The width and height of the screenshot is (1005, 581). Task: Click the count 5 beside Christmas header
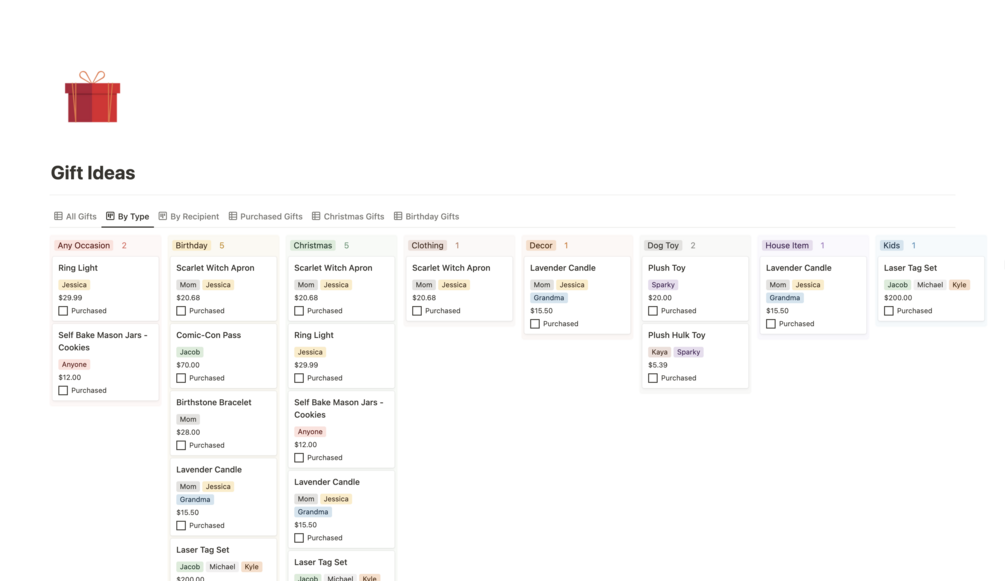pyautogui.click(x=346, y=245)
